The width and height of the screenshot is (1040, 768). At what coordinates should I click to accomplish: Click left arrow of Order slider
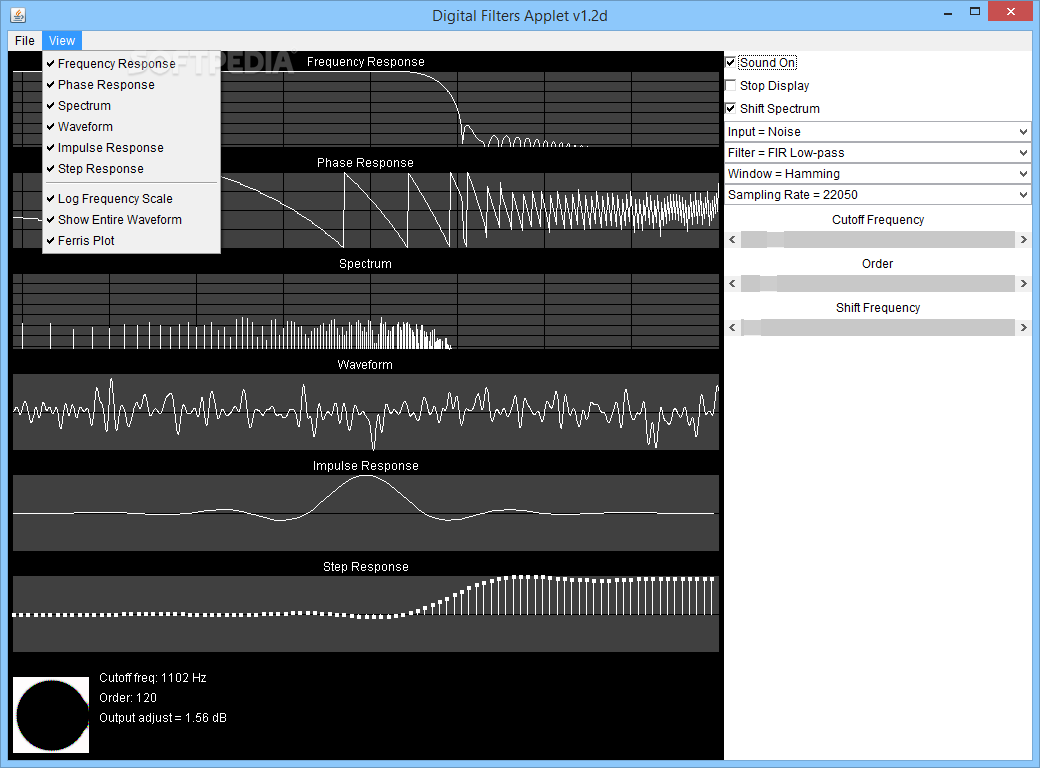tap(732, 284)
